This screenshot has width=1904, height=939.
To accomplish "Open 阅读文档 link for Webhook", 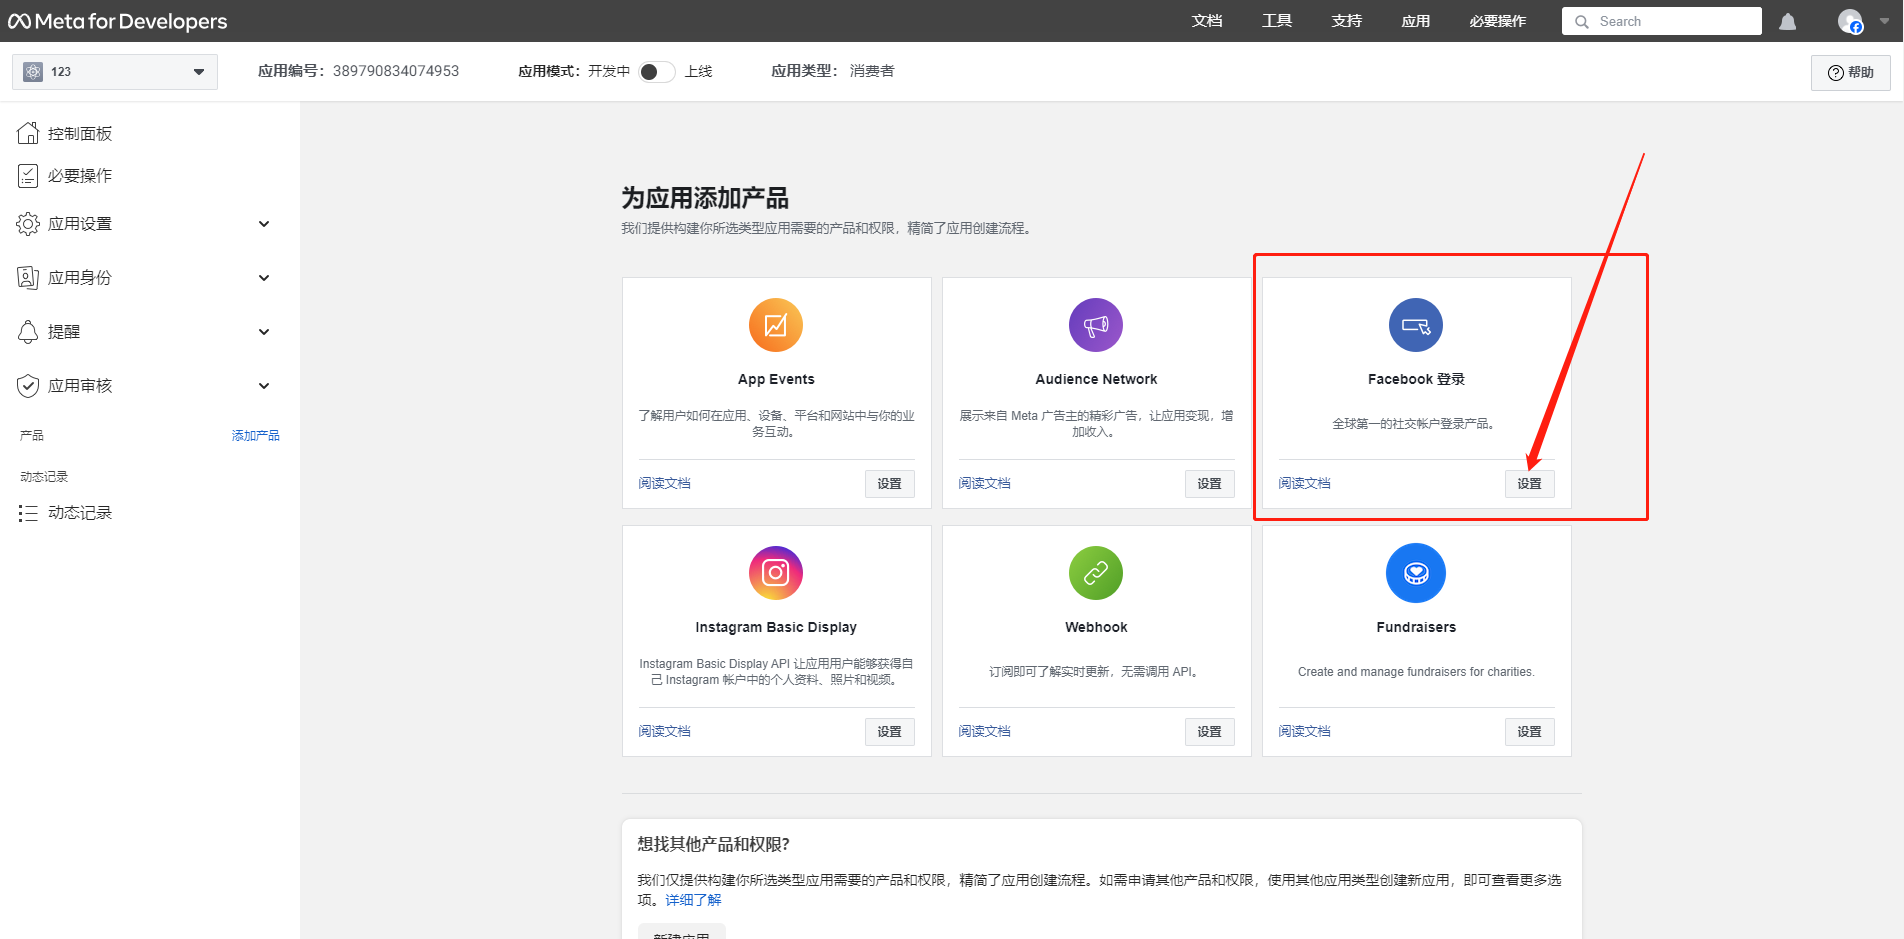I will click(x=985, y=732).
